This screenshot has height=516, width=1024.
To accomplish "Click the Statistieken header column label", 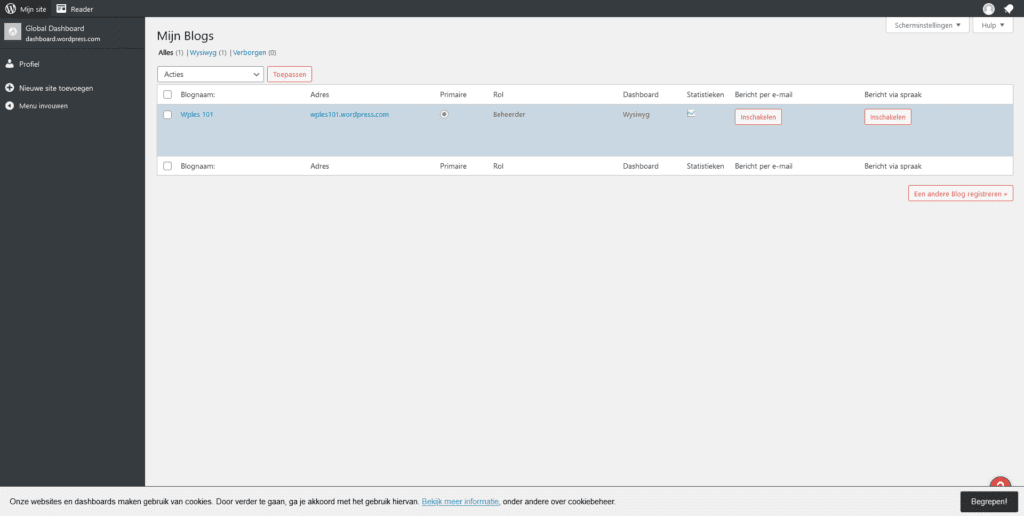I will tap(705, 95).
